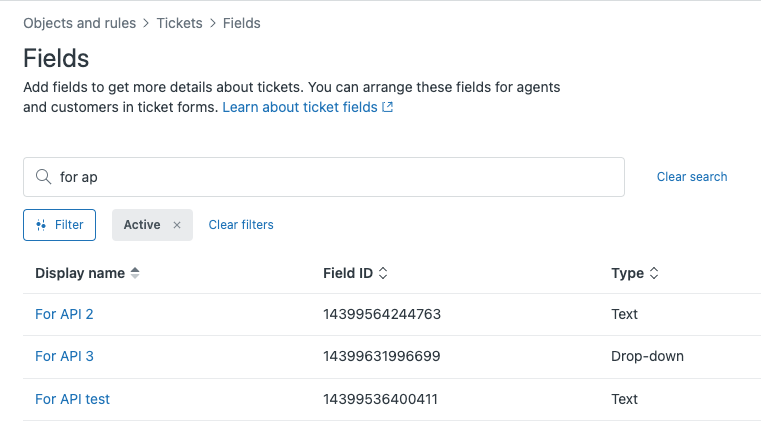
Task: Select the Active filter chip label
Action: 142,225
